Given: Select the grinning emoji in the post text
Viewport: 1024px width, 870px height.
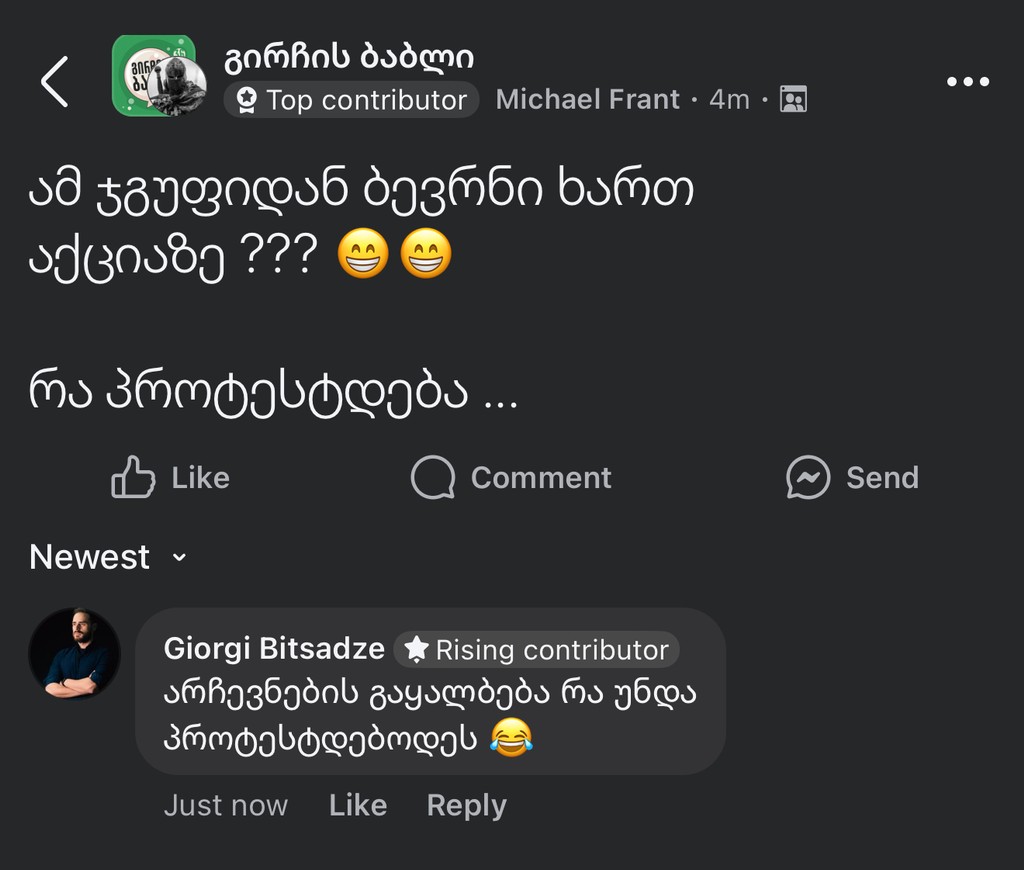Looking at the screenshot, I should (361, 254).
